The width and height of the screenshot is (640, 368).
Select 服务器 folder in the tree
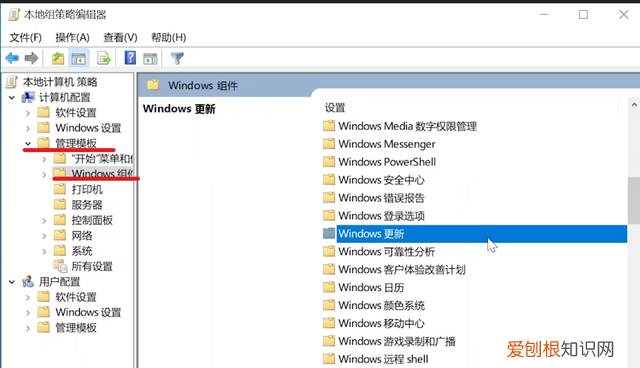(87, 205)
